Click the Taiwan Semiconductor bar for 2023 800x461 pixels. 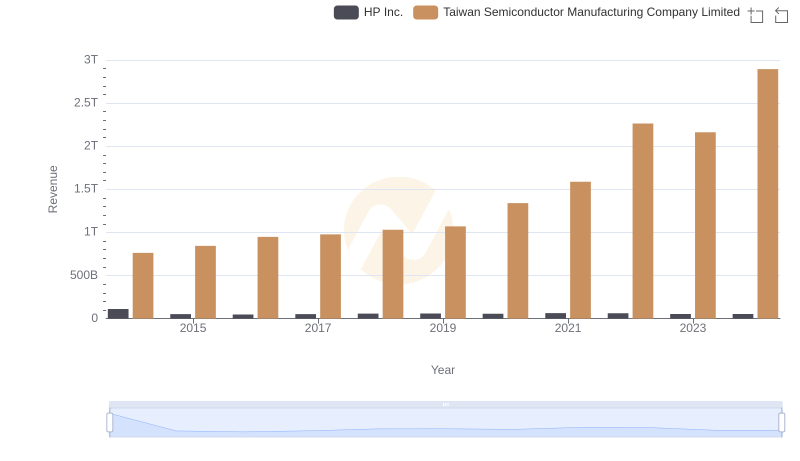(x=705, y=225)
